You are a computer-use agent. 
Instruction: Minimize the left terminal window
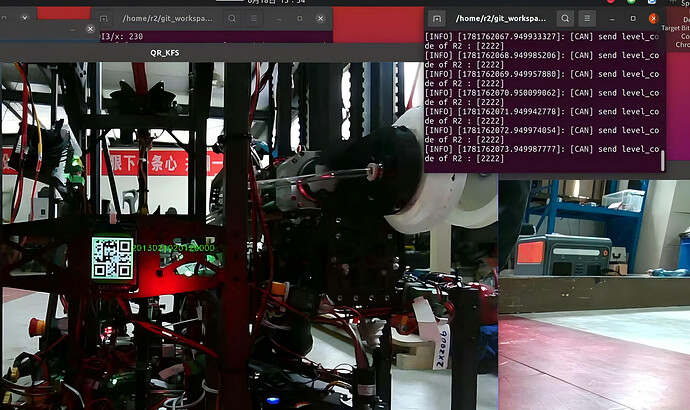tap(279, 19)
